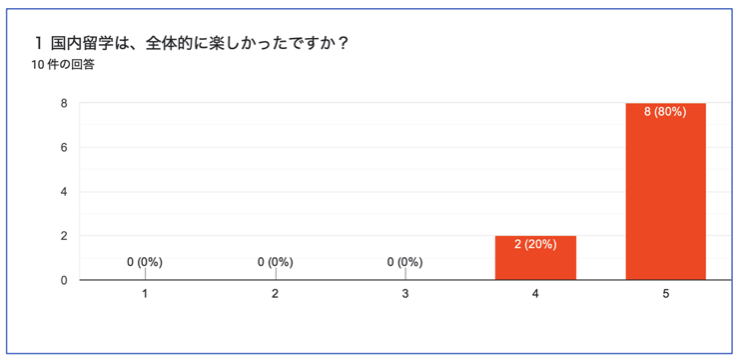741x361 pixels.
Task: Click y-axis value 8
Action: pyautogui.click(x=63, y=103)
